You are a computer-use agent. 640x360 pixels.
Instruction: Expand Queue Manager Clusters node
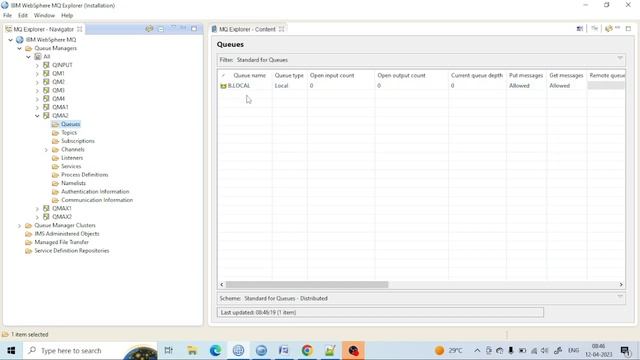pyautogui.click(x=19, y=226)
